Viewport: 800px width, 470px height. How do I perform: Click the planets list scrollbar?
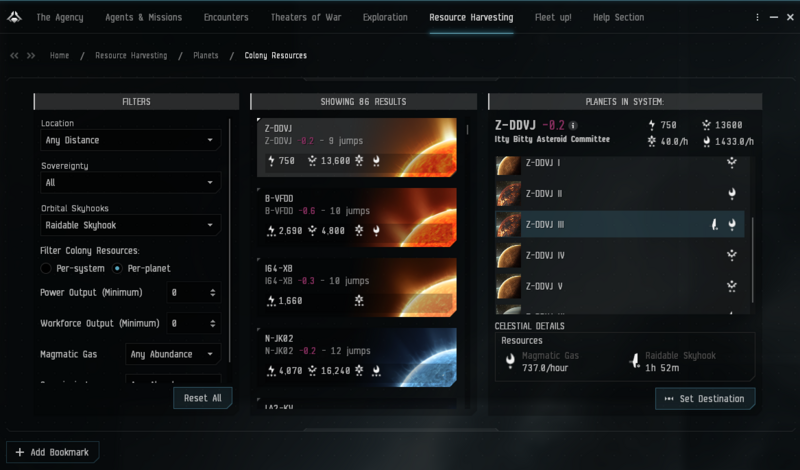(x=753, y=260)
